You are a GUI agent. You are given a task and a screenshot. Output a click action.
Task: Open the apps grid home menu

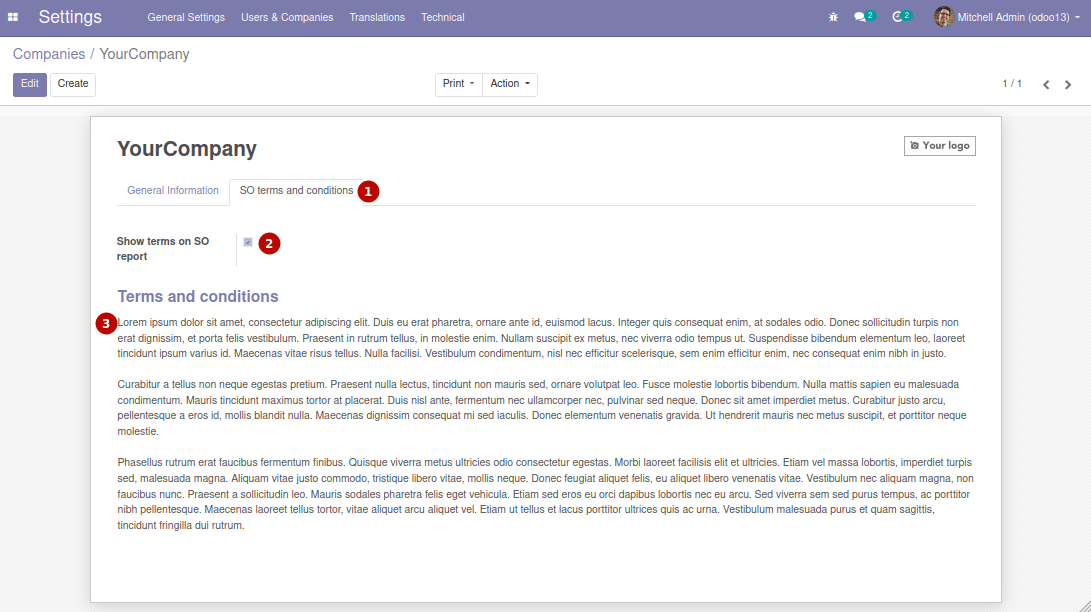[13, 17]
